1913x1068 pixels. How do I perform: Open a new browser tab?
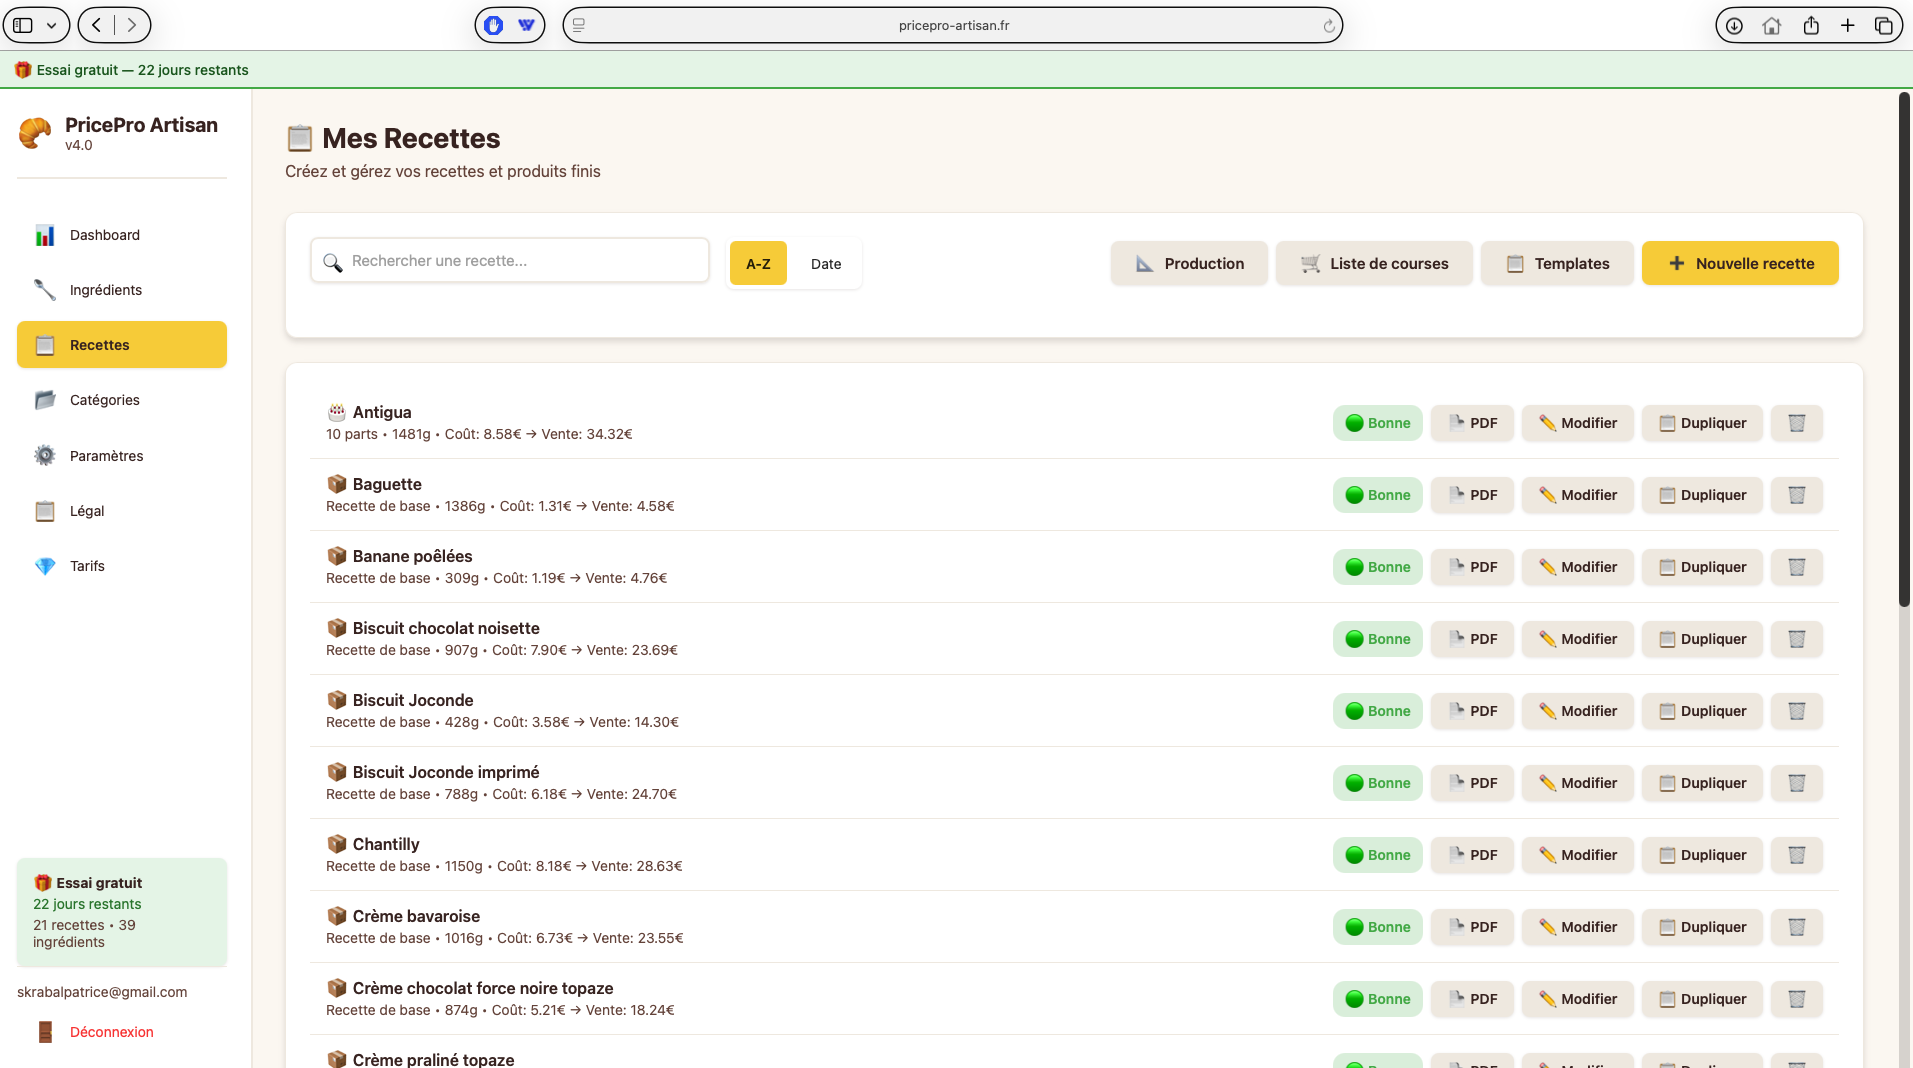(1848, 26)
